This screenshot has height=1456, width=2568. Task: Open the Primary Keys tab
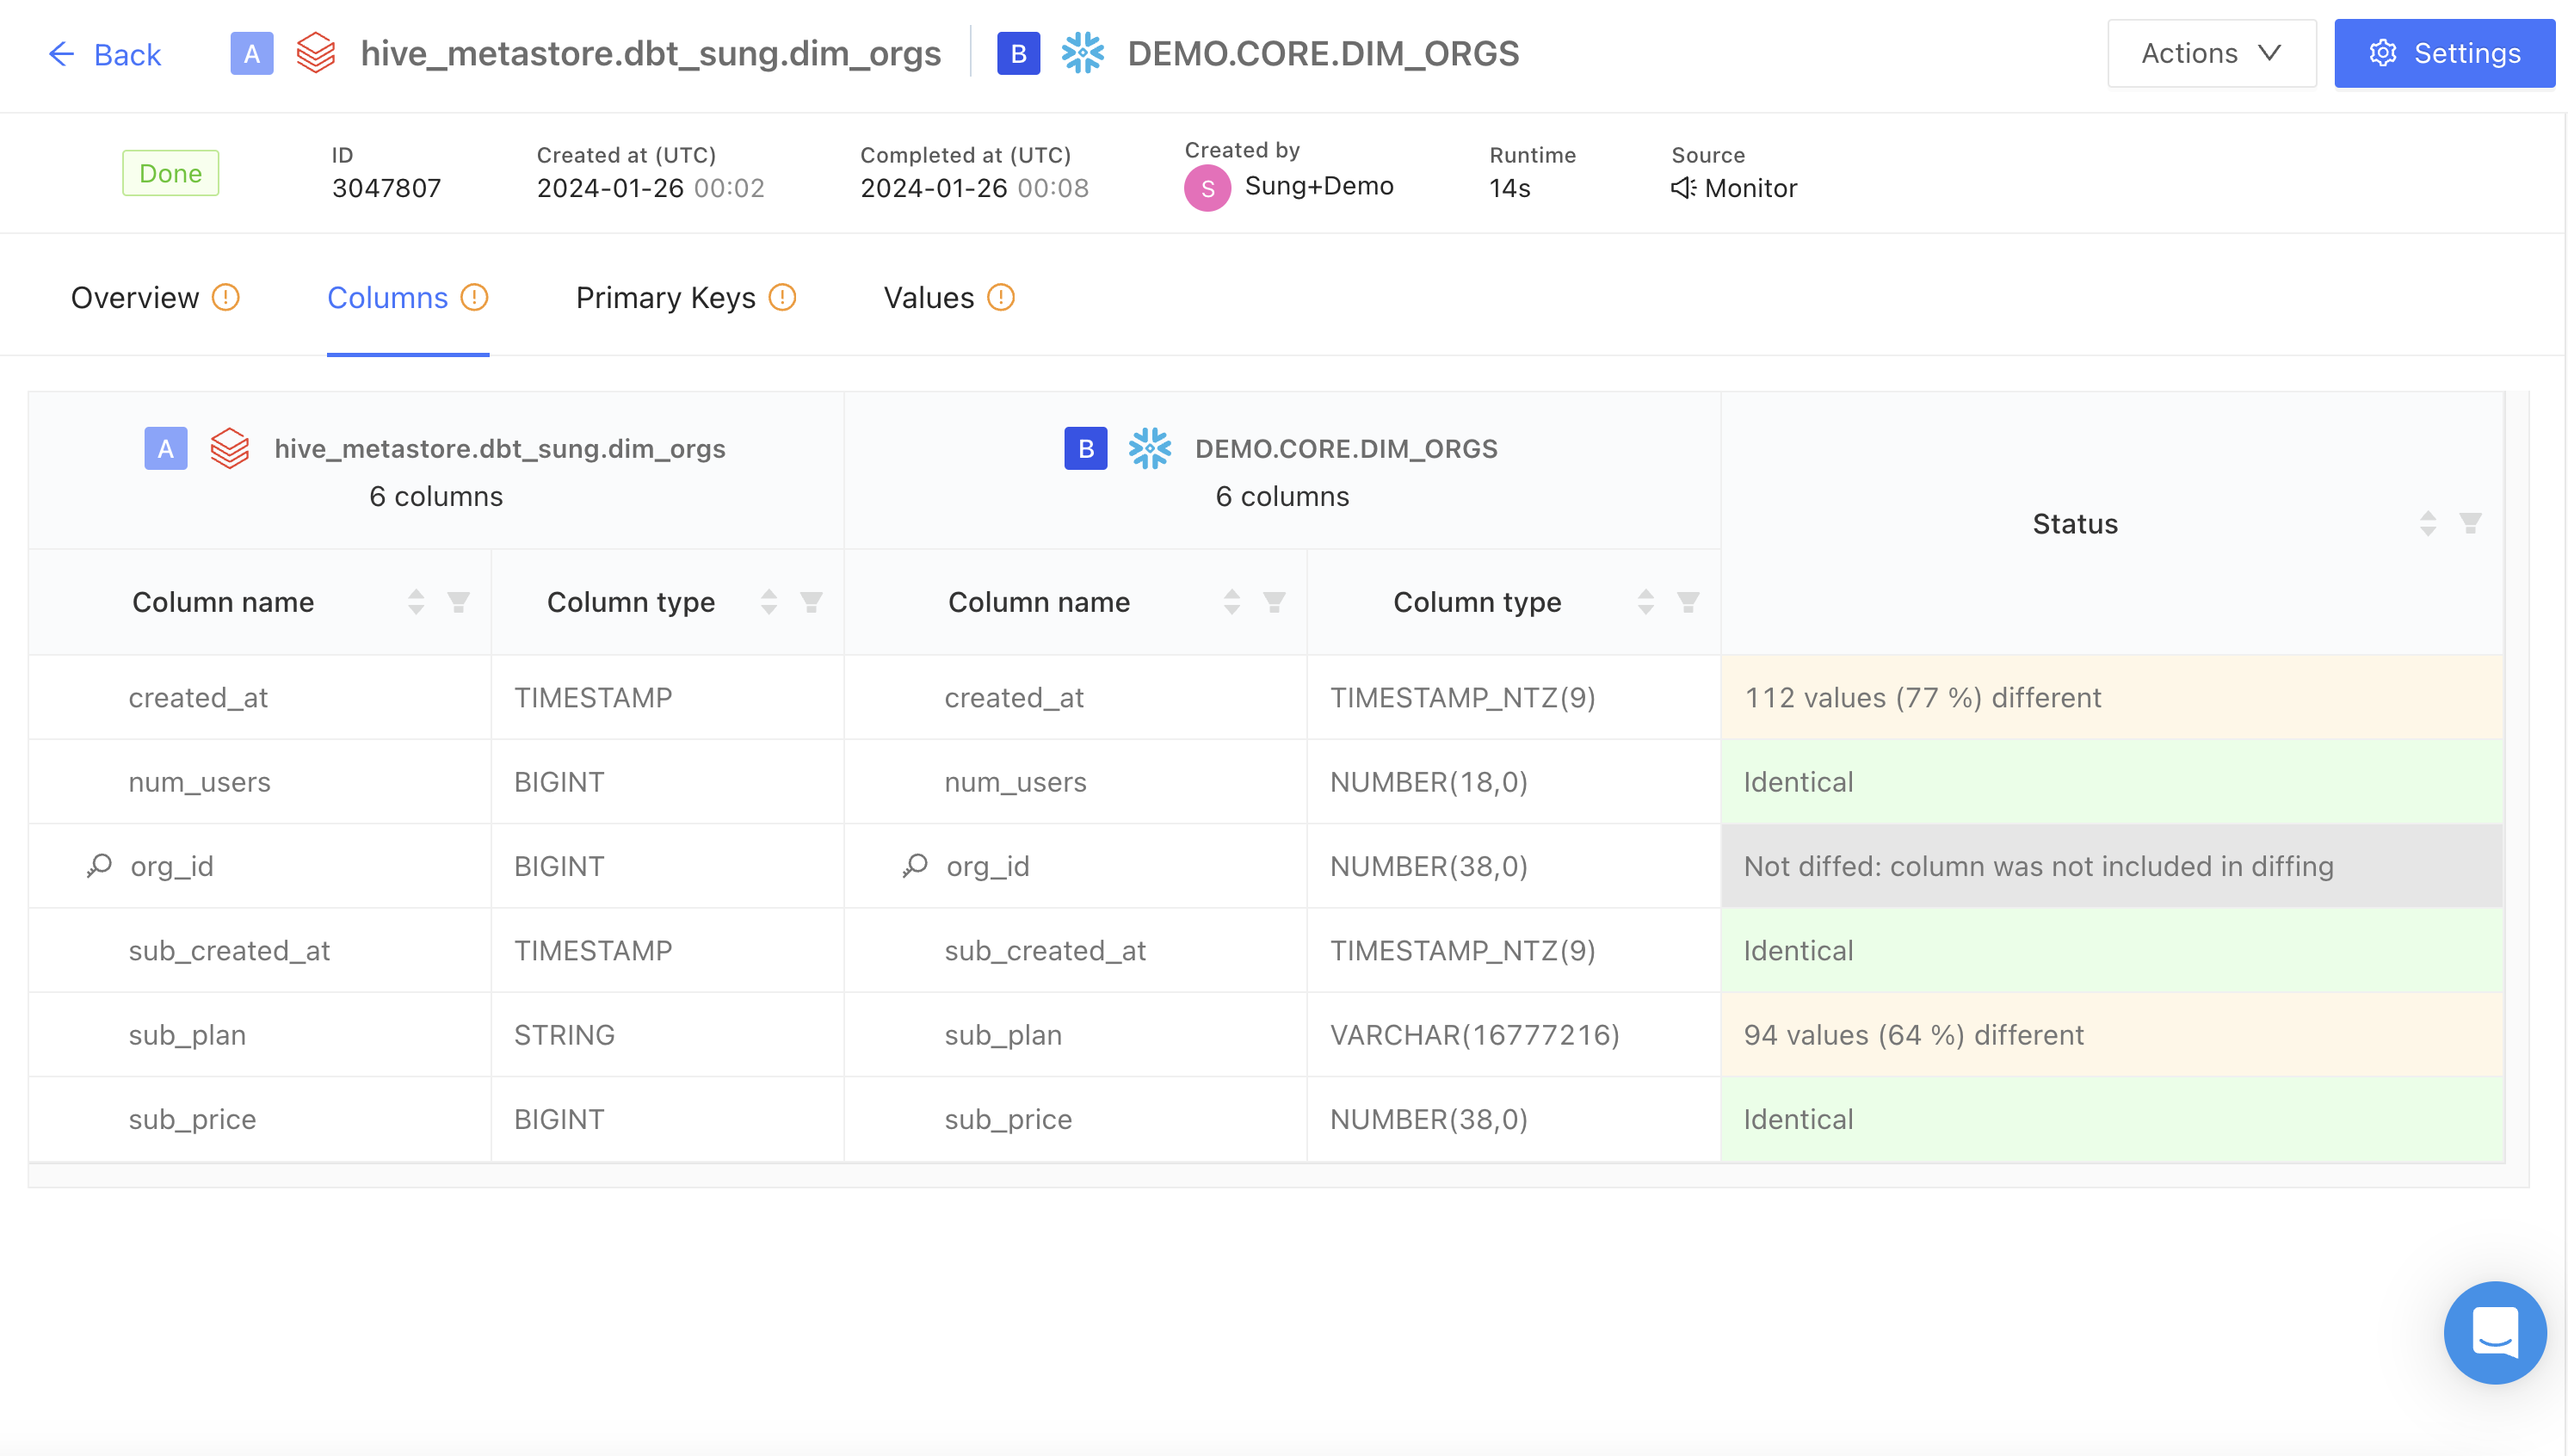pyautogui.click(x=665, y=298)
